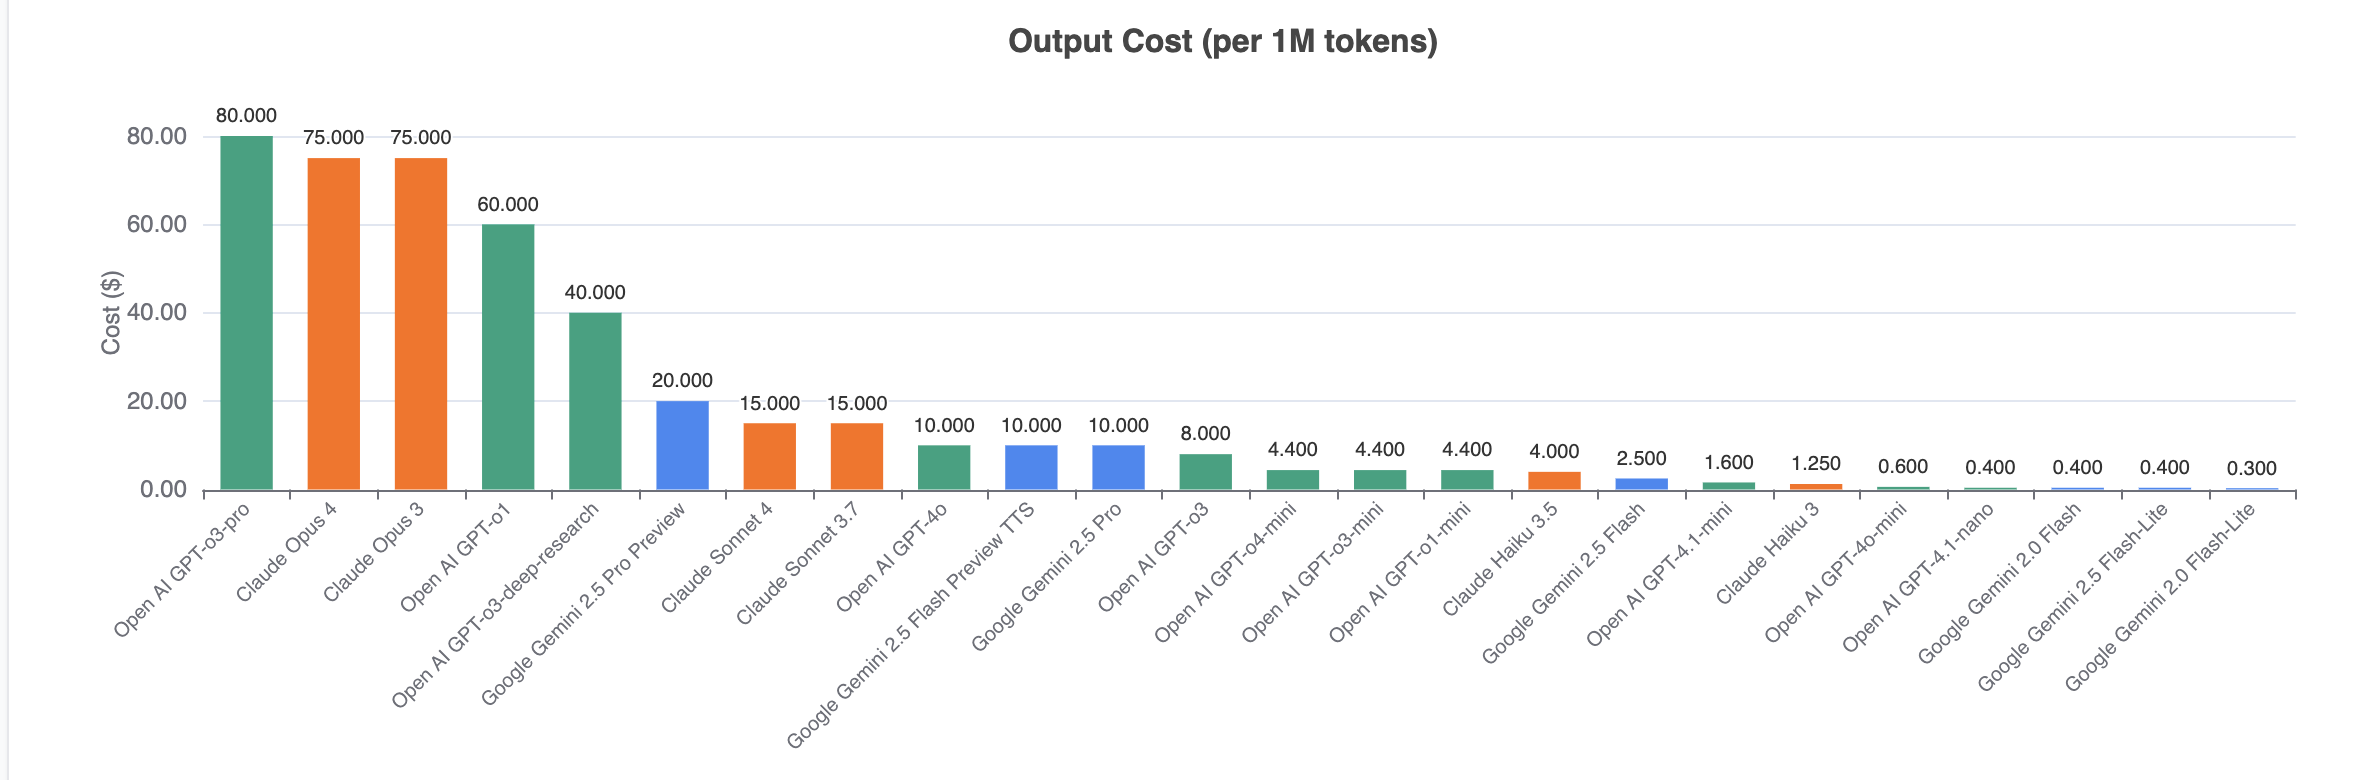Click the GPT-o3-deep-research green bar
Image resolution: width=2372 pixels, height=780 pixels.
pyautogui.click(x=595, y=401)
